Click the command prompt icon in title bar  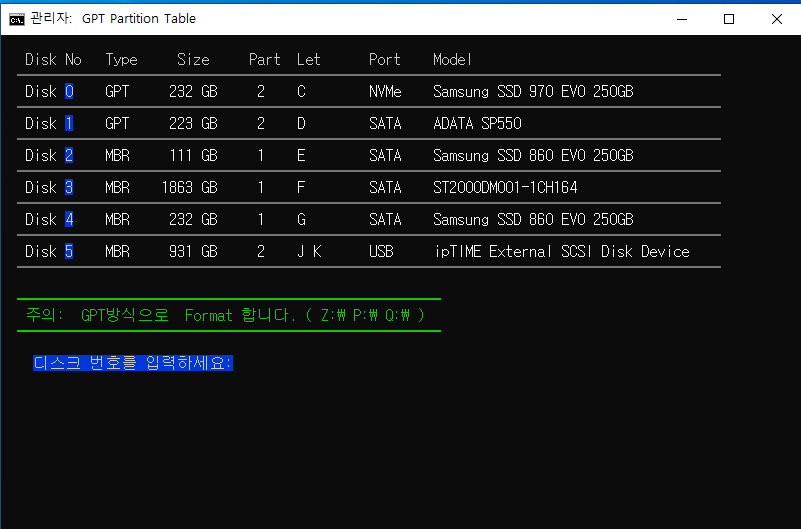click(x=16, y=19)
